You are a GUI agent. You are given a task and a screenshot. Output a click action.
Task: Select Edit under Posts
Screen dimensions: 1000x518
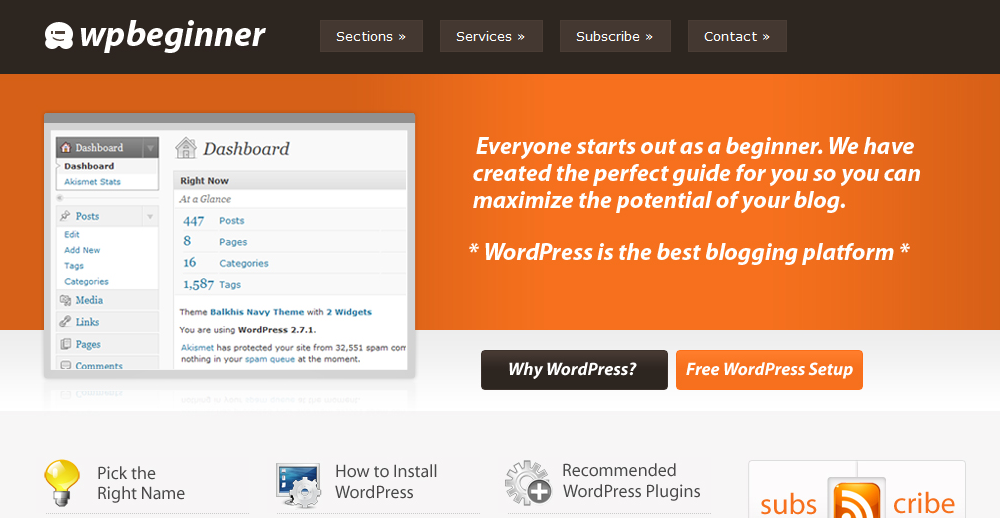71,234
